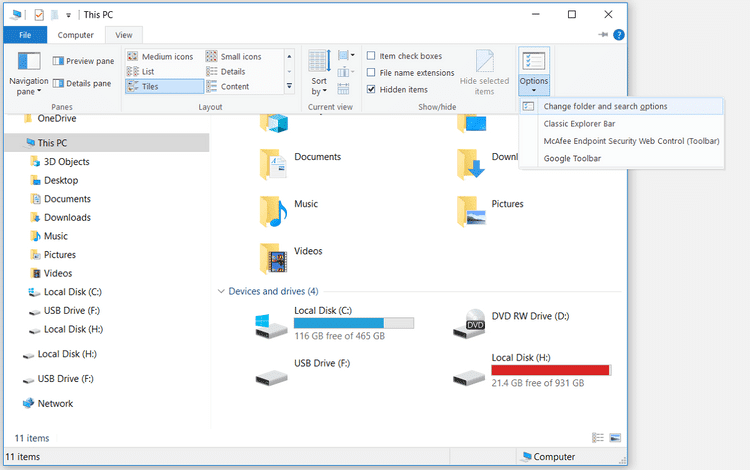
Task: Open Downloads in navigation pane
Action: pos(67,218)
